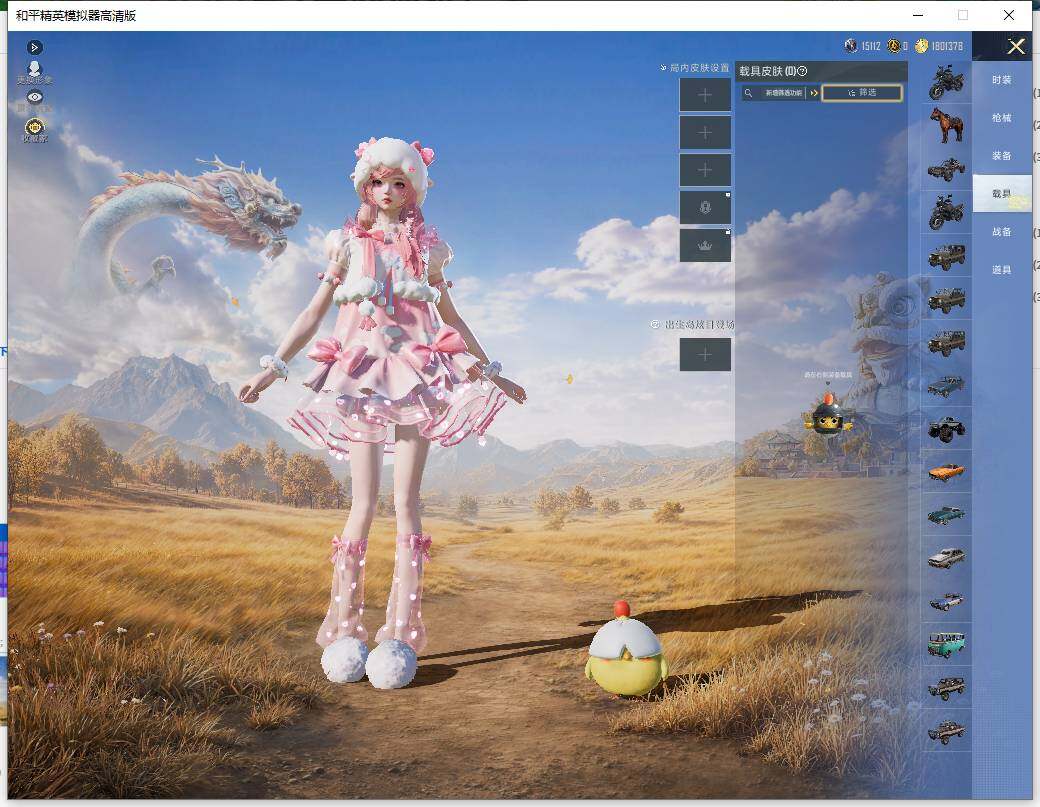Open the help question-mark by 载具皮肤
Image resolution: width=1040 pixels, height=807 pixels.
pos(802,71)
